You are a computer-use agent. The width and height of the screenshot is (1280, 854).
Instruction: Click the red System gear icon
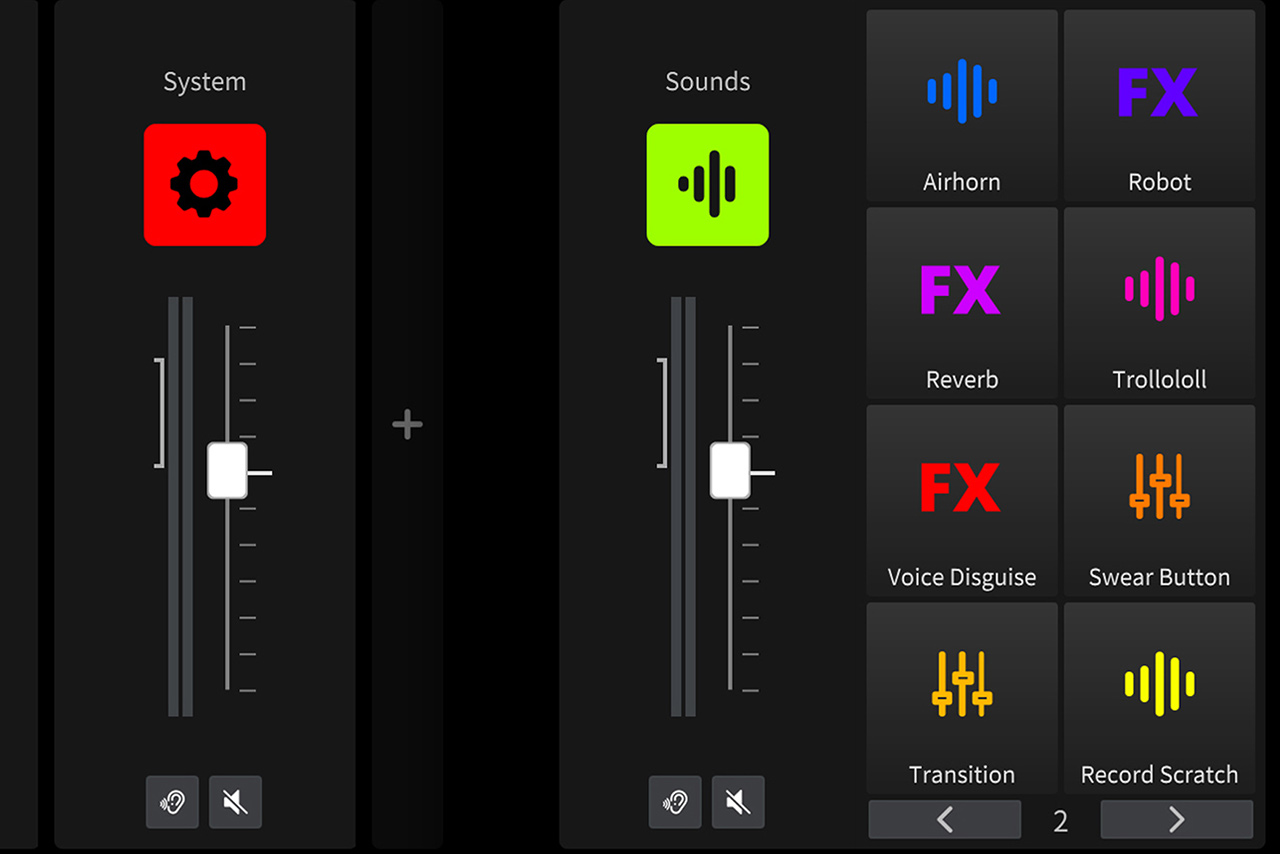tap(205, 185)
